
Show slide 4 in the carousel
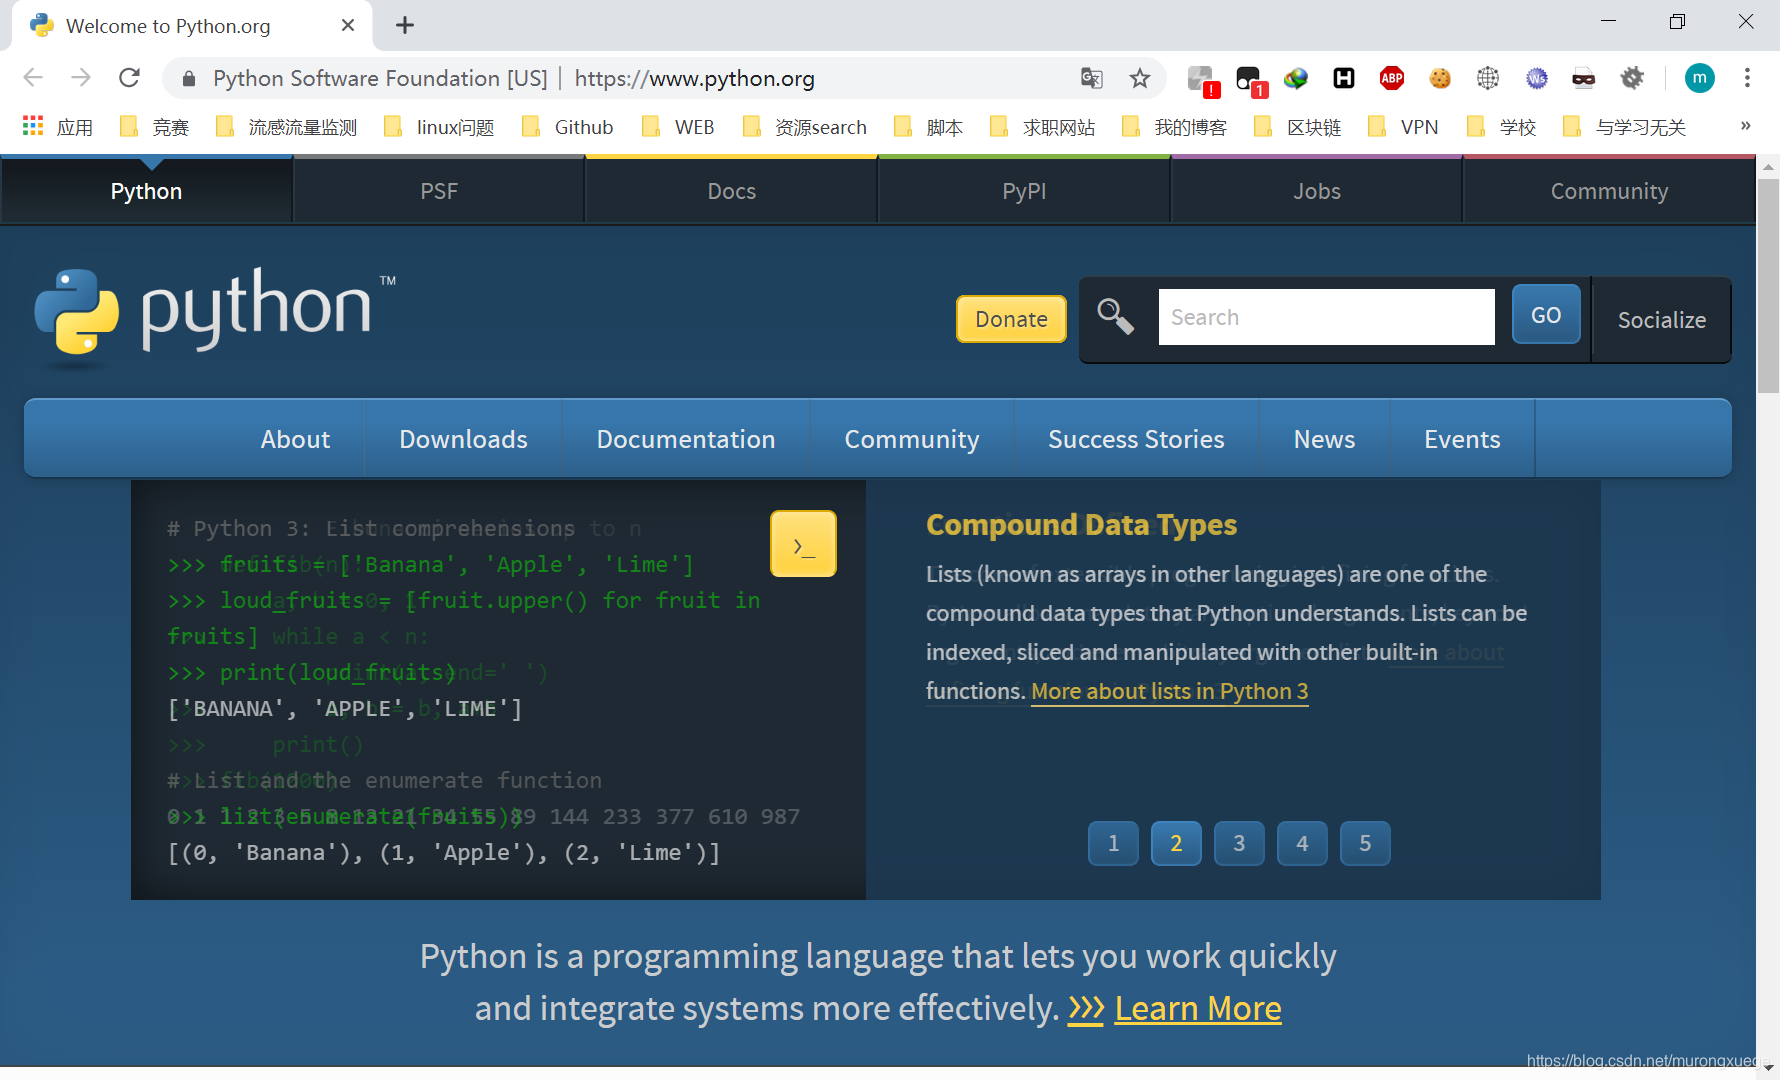click(1302, 843)
